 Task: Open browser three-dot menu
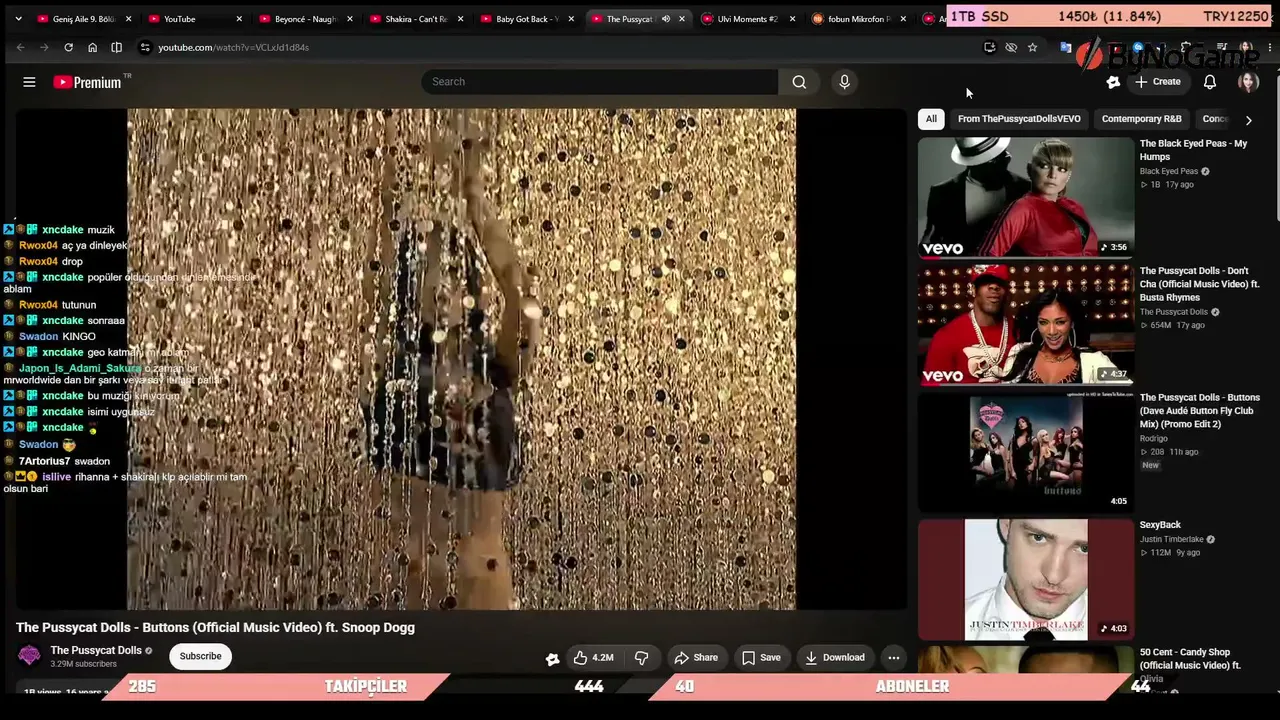pyautogui.click(x=1270, y=47)
